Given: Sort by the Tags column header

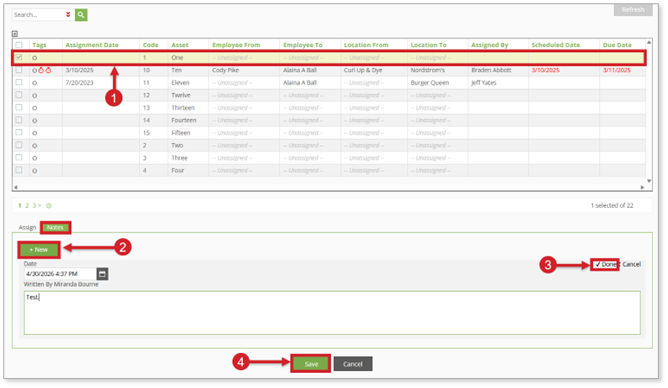Looking at the screenshot, I should (x=39, y=45).
